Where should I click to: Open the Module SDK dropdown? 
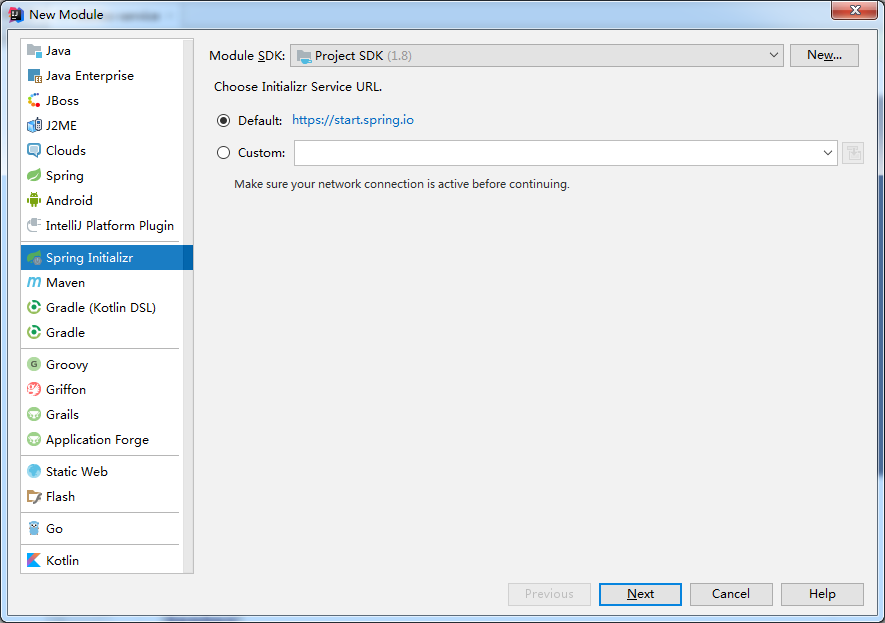pyautogui.click(x=537, y=55)
